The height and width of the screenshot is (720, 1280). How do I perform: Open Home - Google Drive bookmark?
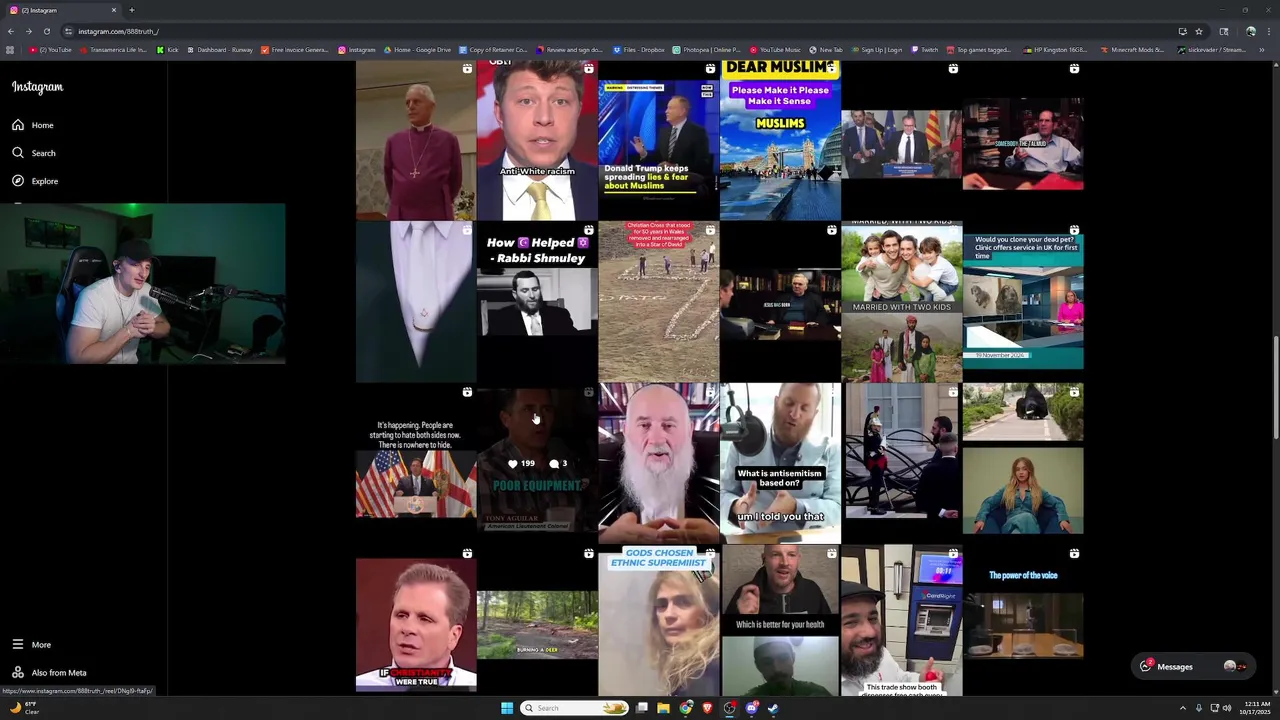click(417, 50)
